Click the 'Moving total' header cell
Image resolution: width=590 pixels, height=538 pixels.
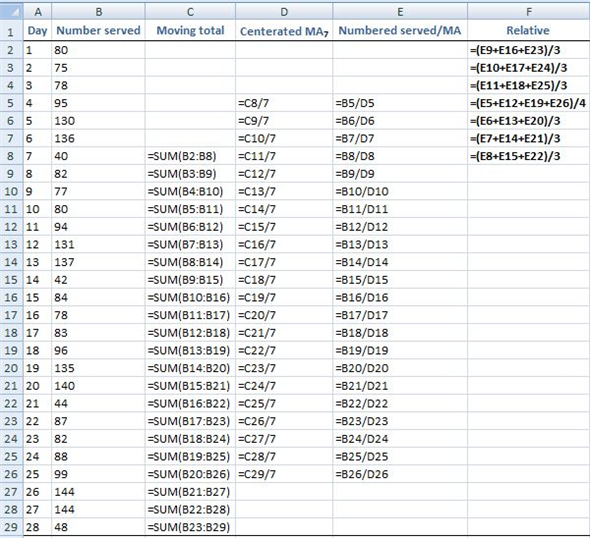coord(190,30)
